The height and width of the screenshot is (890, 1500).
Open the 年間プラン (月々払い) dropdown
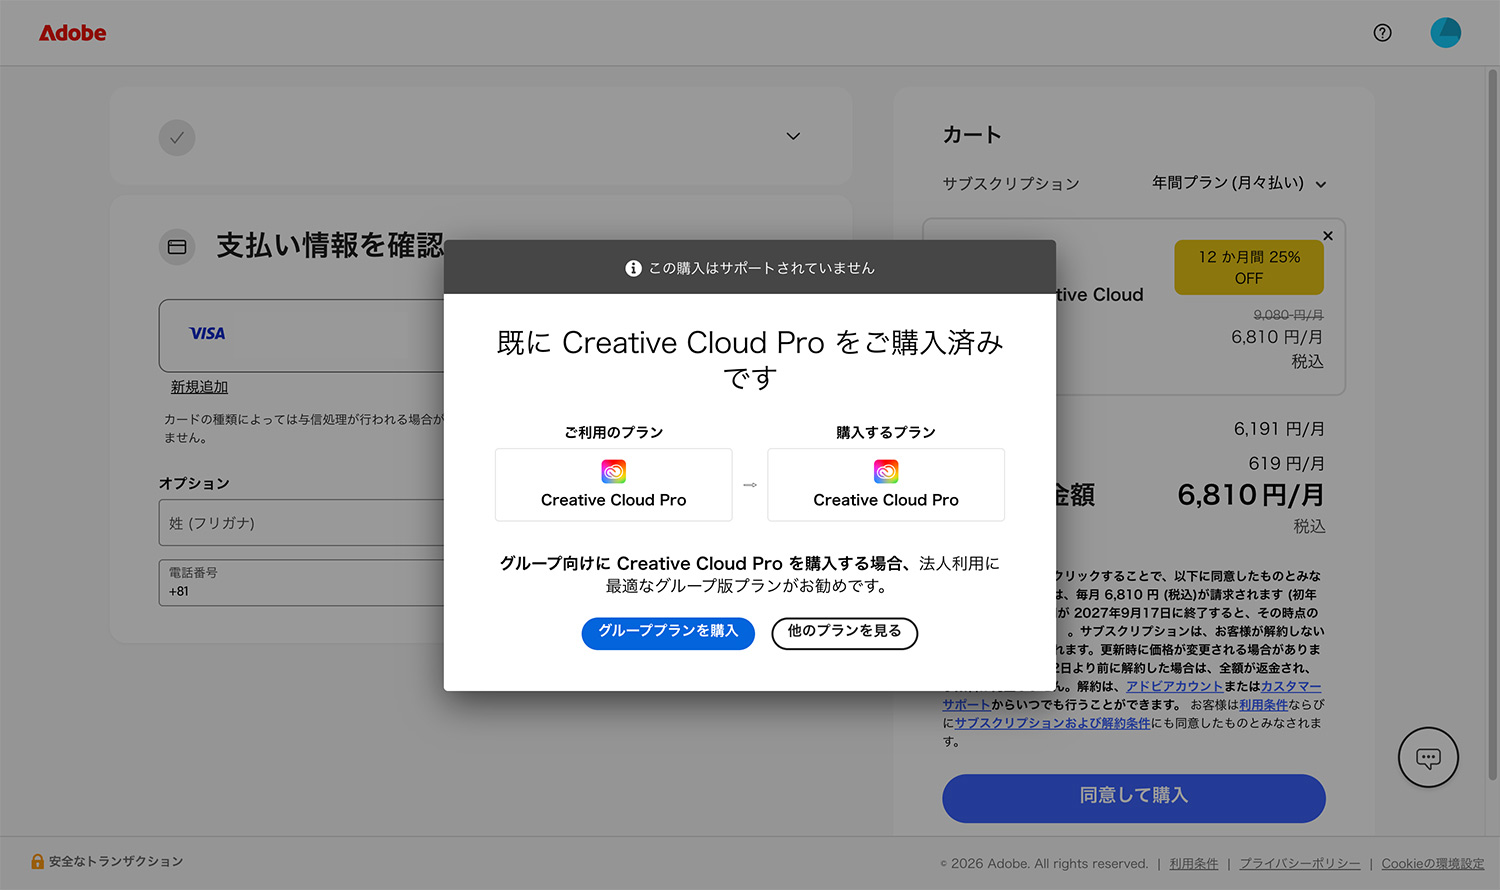pos(1239,183)
